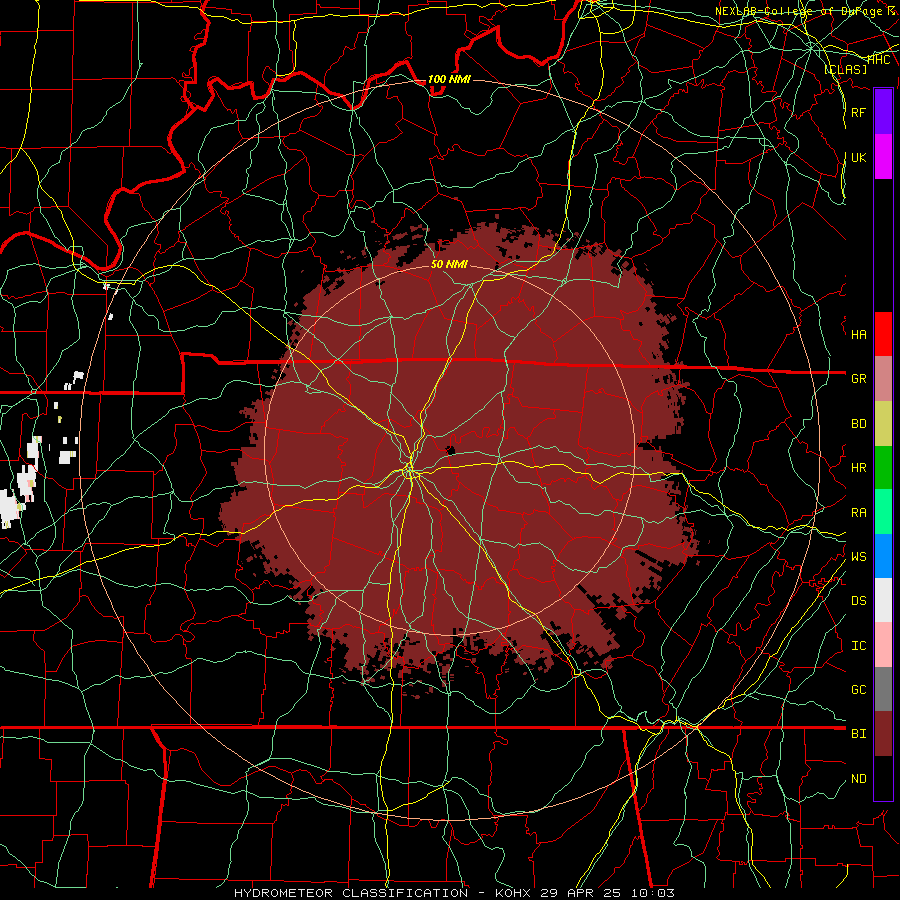Click the "HHC" product code text
Image resolution: width=900 pixels, height=900 pixels.
[878, 60]
